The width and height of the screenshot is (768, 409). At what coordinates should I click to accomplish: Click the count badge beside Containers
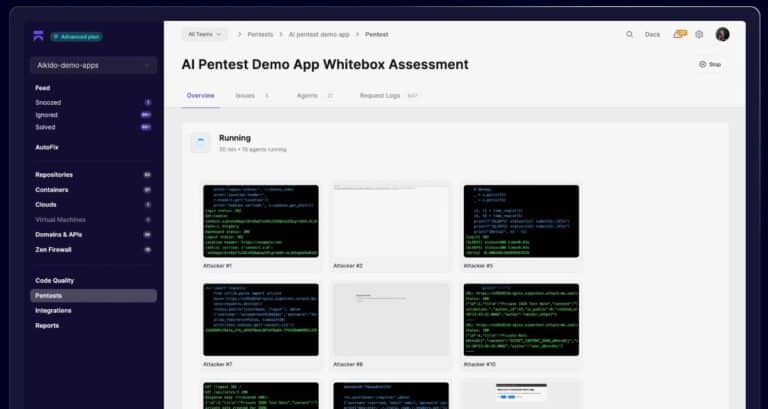click(147, 190)
